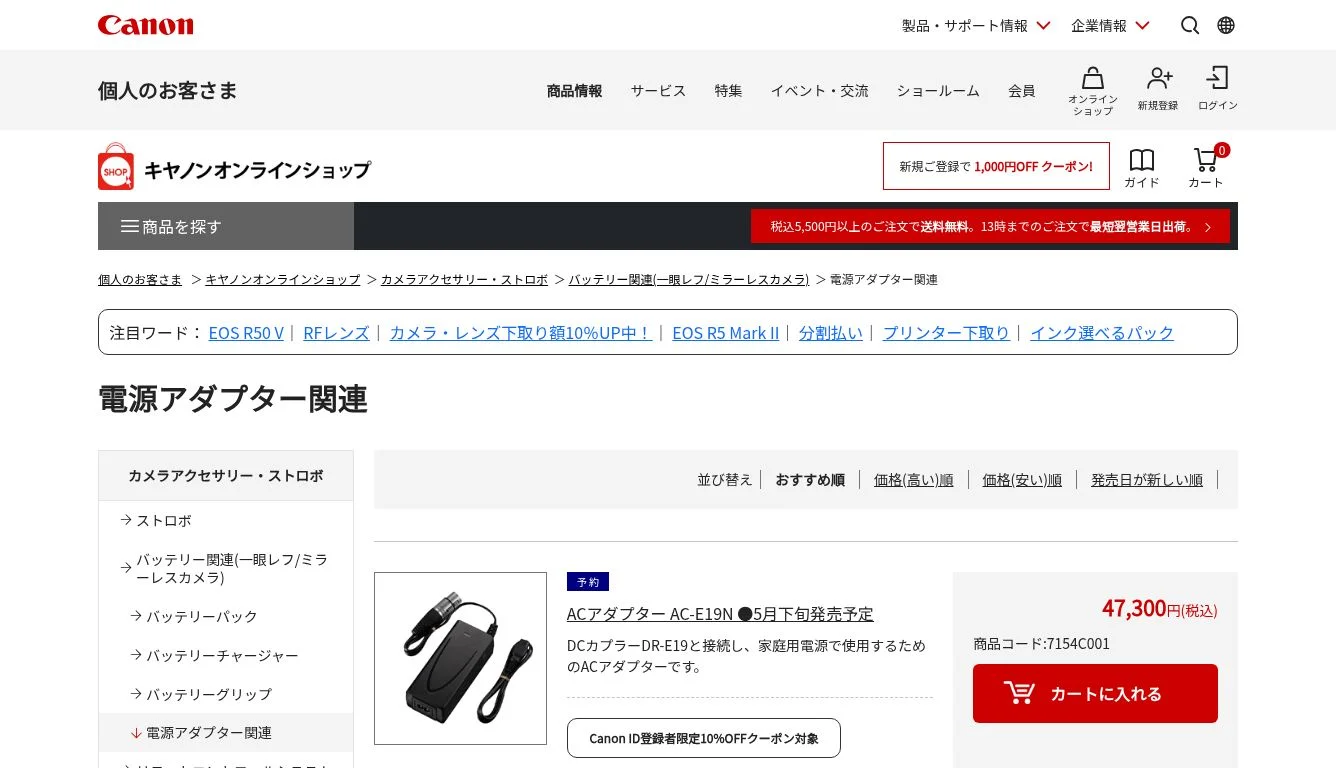Open the オンラインショップ bag icon
The image size is (1336, 768).
(x=1093, y=78)
